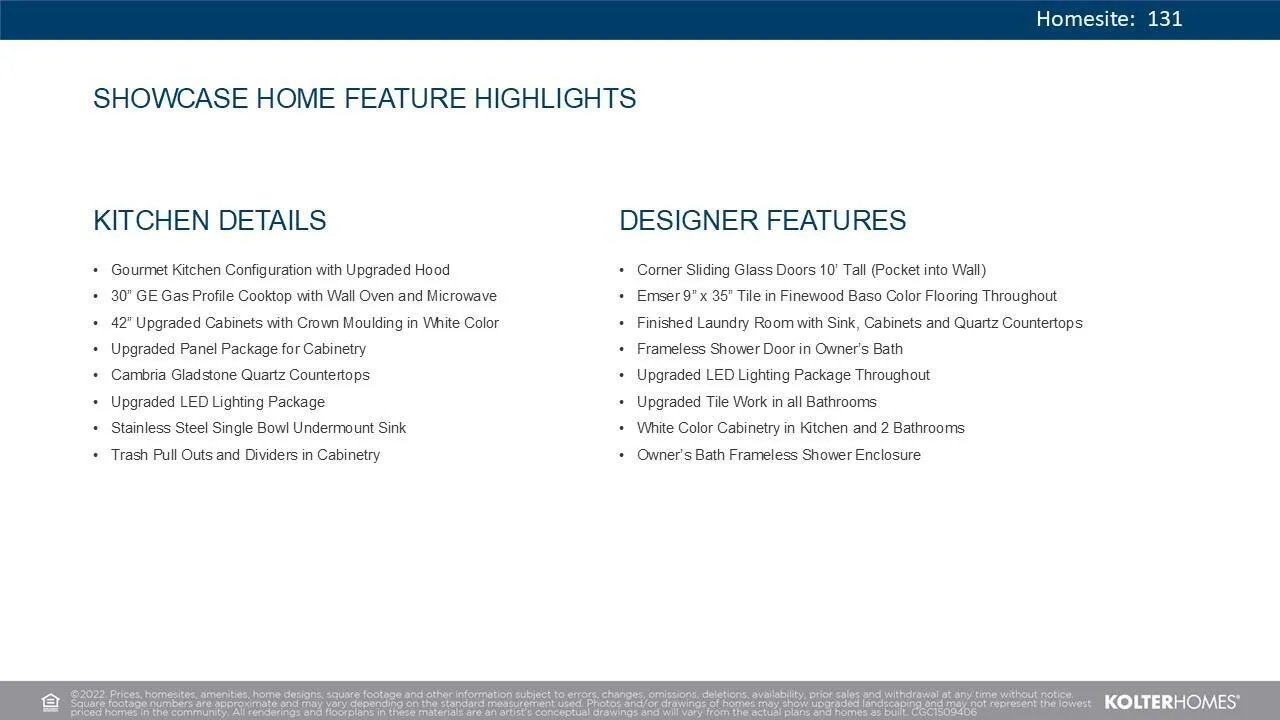The image size is (1280, 720).
Task: Click Stainless Steel Single Bowl Undermount Sink
Action: click(x=258, y=428)
